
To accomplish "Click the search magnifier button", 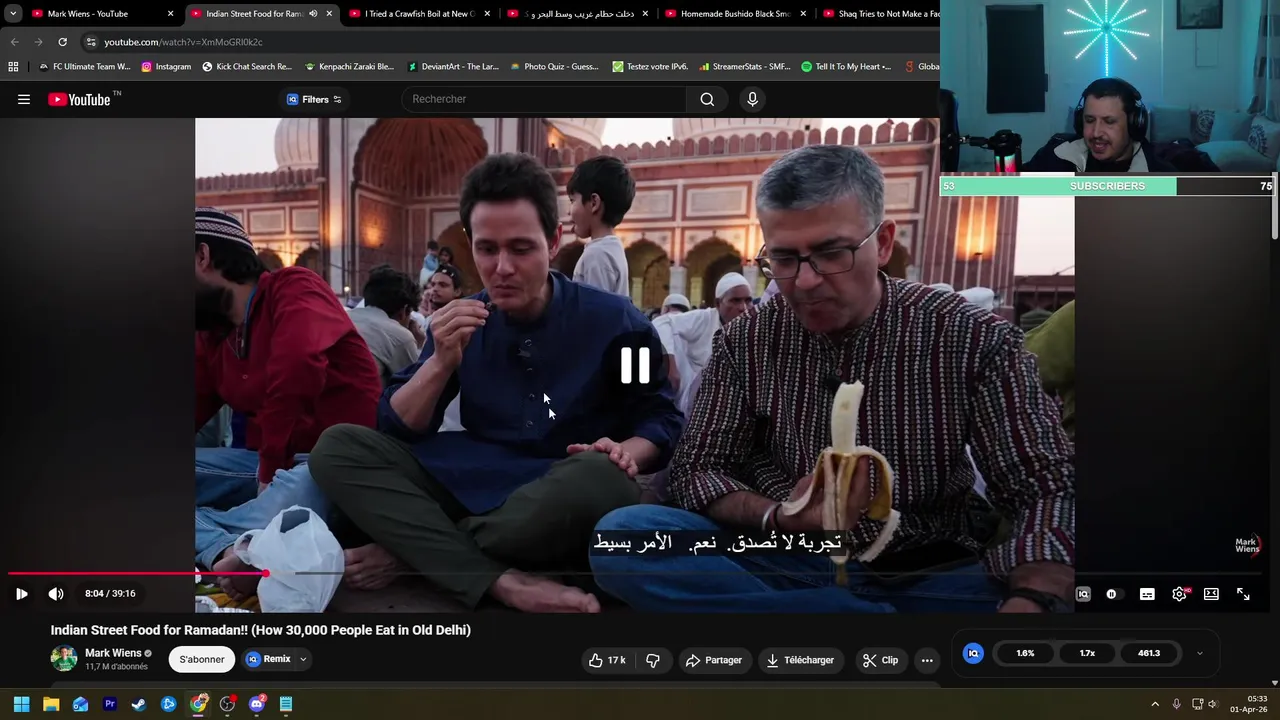I will coord(707,99).
